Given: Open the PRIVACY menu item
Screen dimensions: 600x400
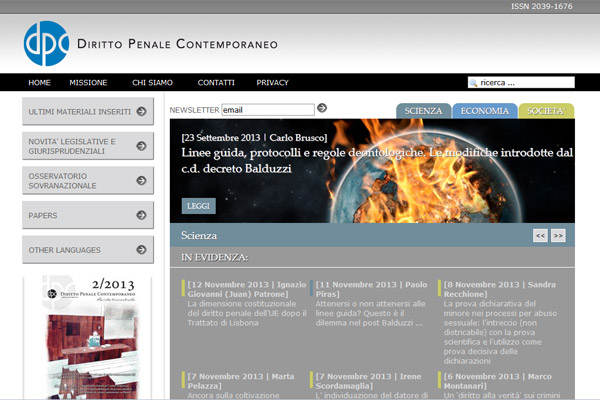Looking at the screenshot, I should pos(272,83).
